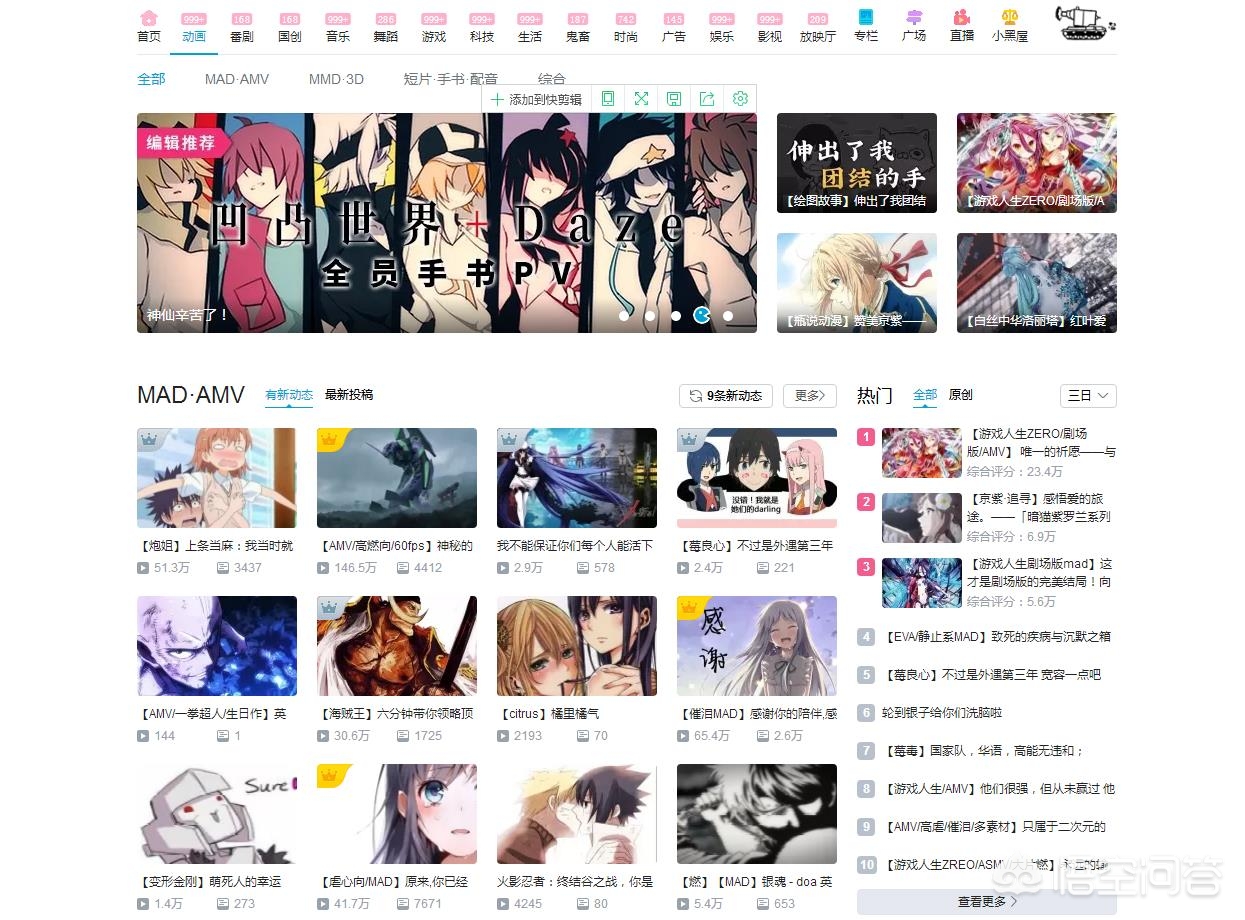Select 有新动态 tab
The image size is (1245, 920).
coord(289,395)
